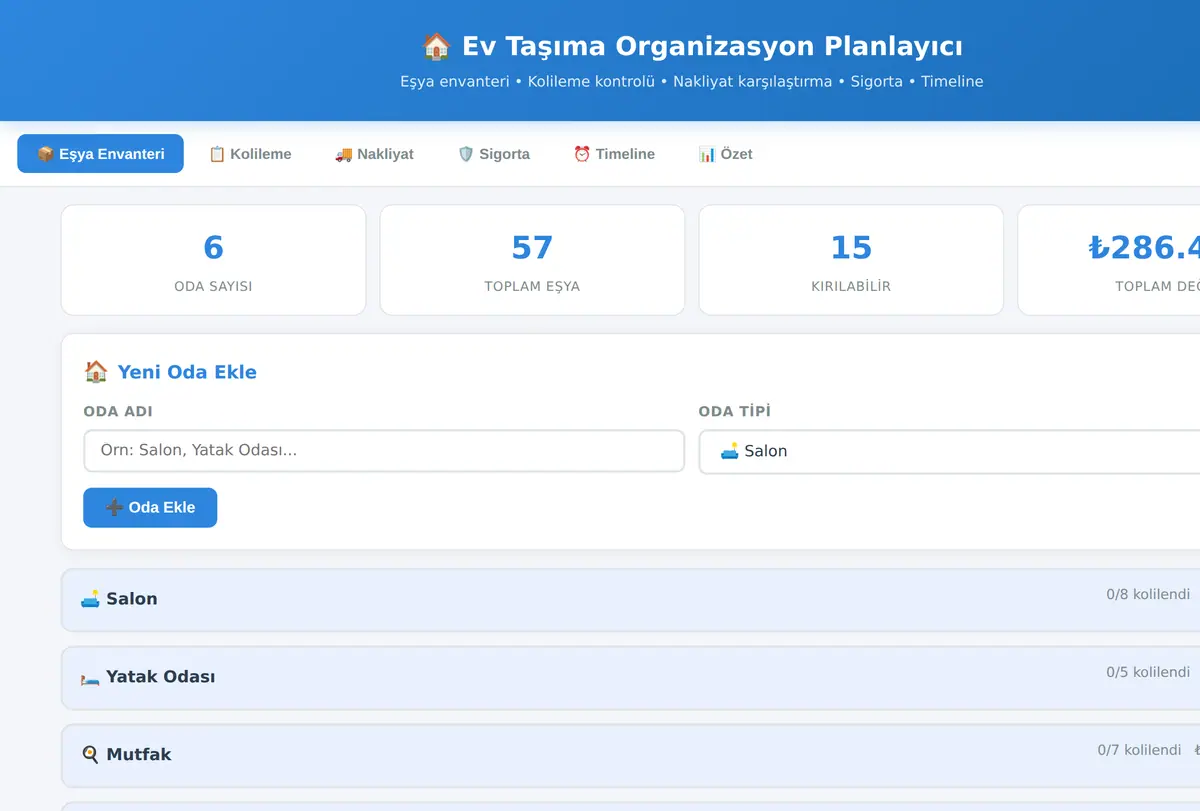Image resolution: width=1200 pixels, height=811 pixels.
Task: Click the bar chart icon on Özet tab
Action: tap(707, 154)
